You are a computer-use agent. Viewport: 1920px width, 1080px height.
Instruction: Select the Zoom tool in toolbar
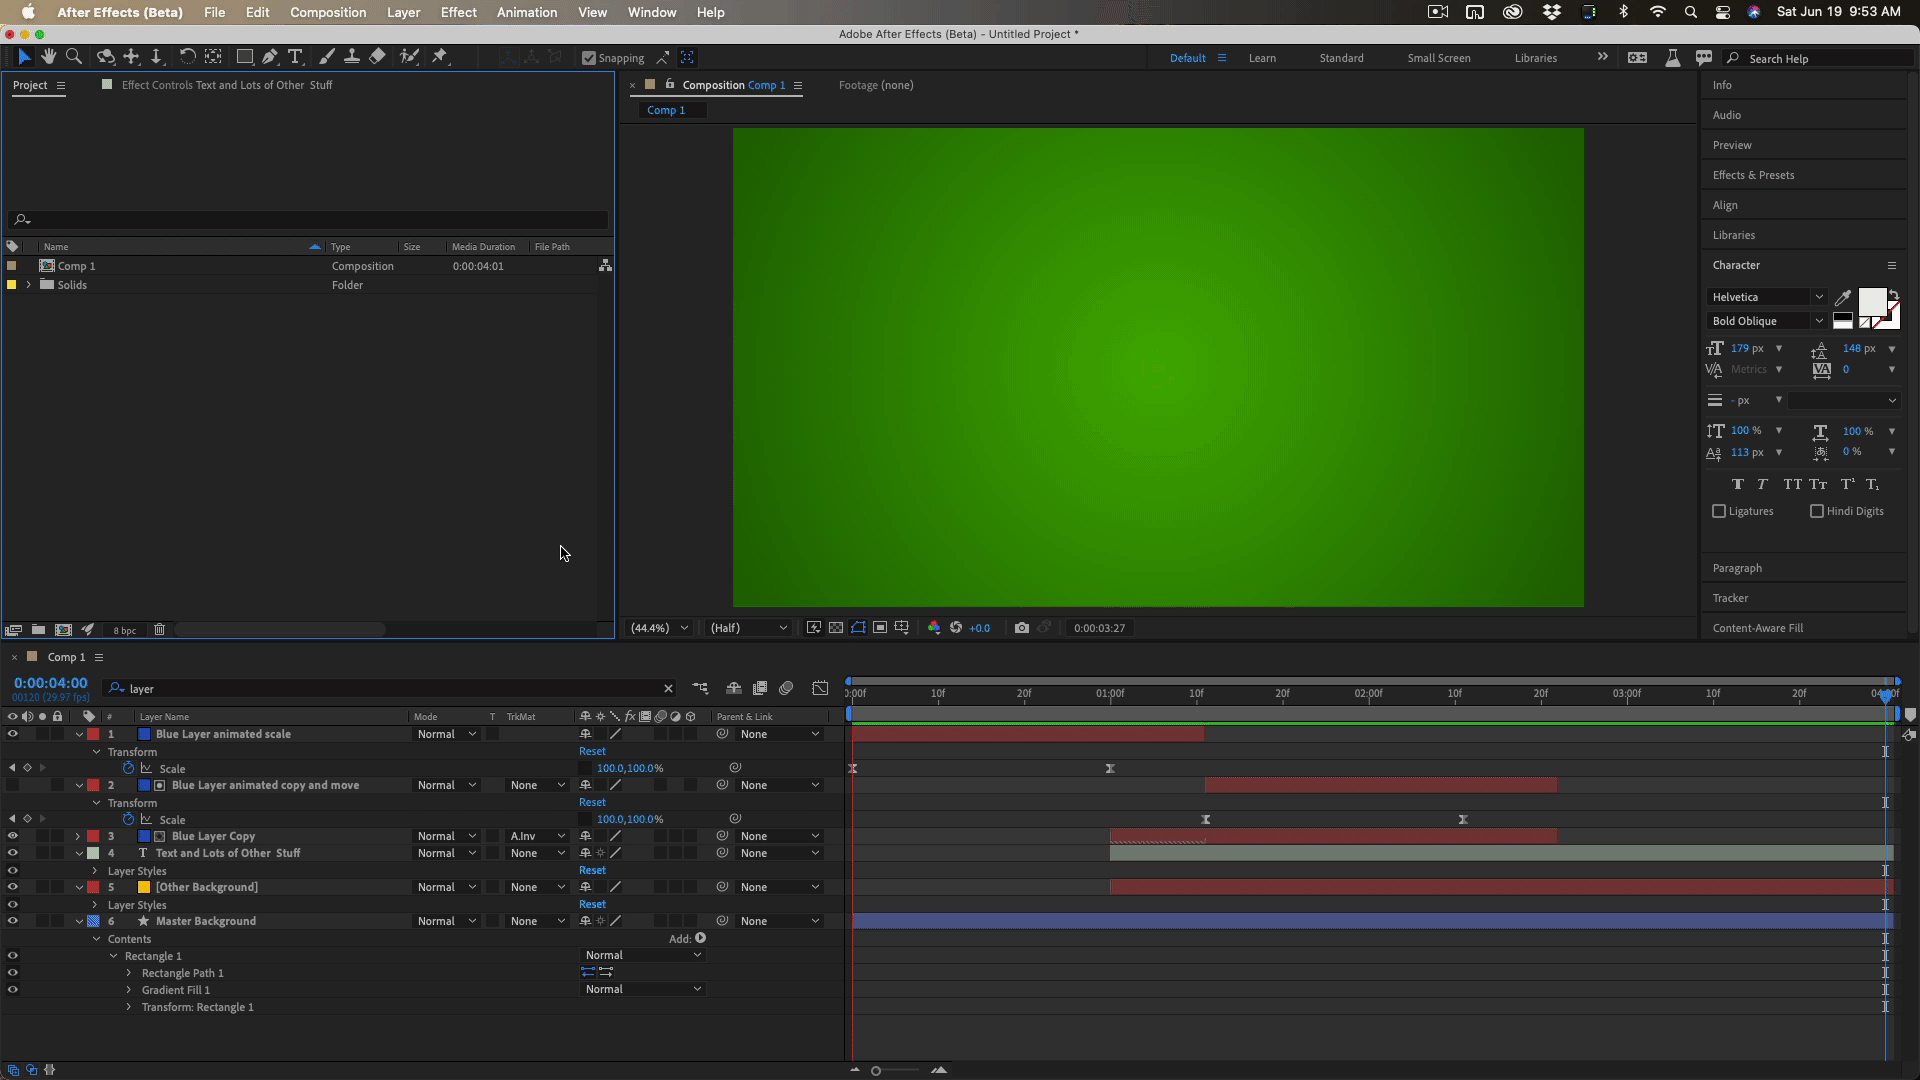[x=74, y=57]
